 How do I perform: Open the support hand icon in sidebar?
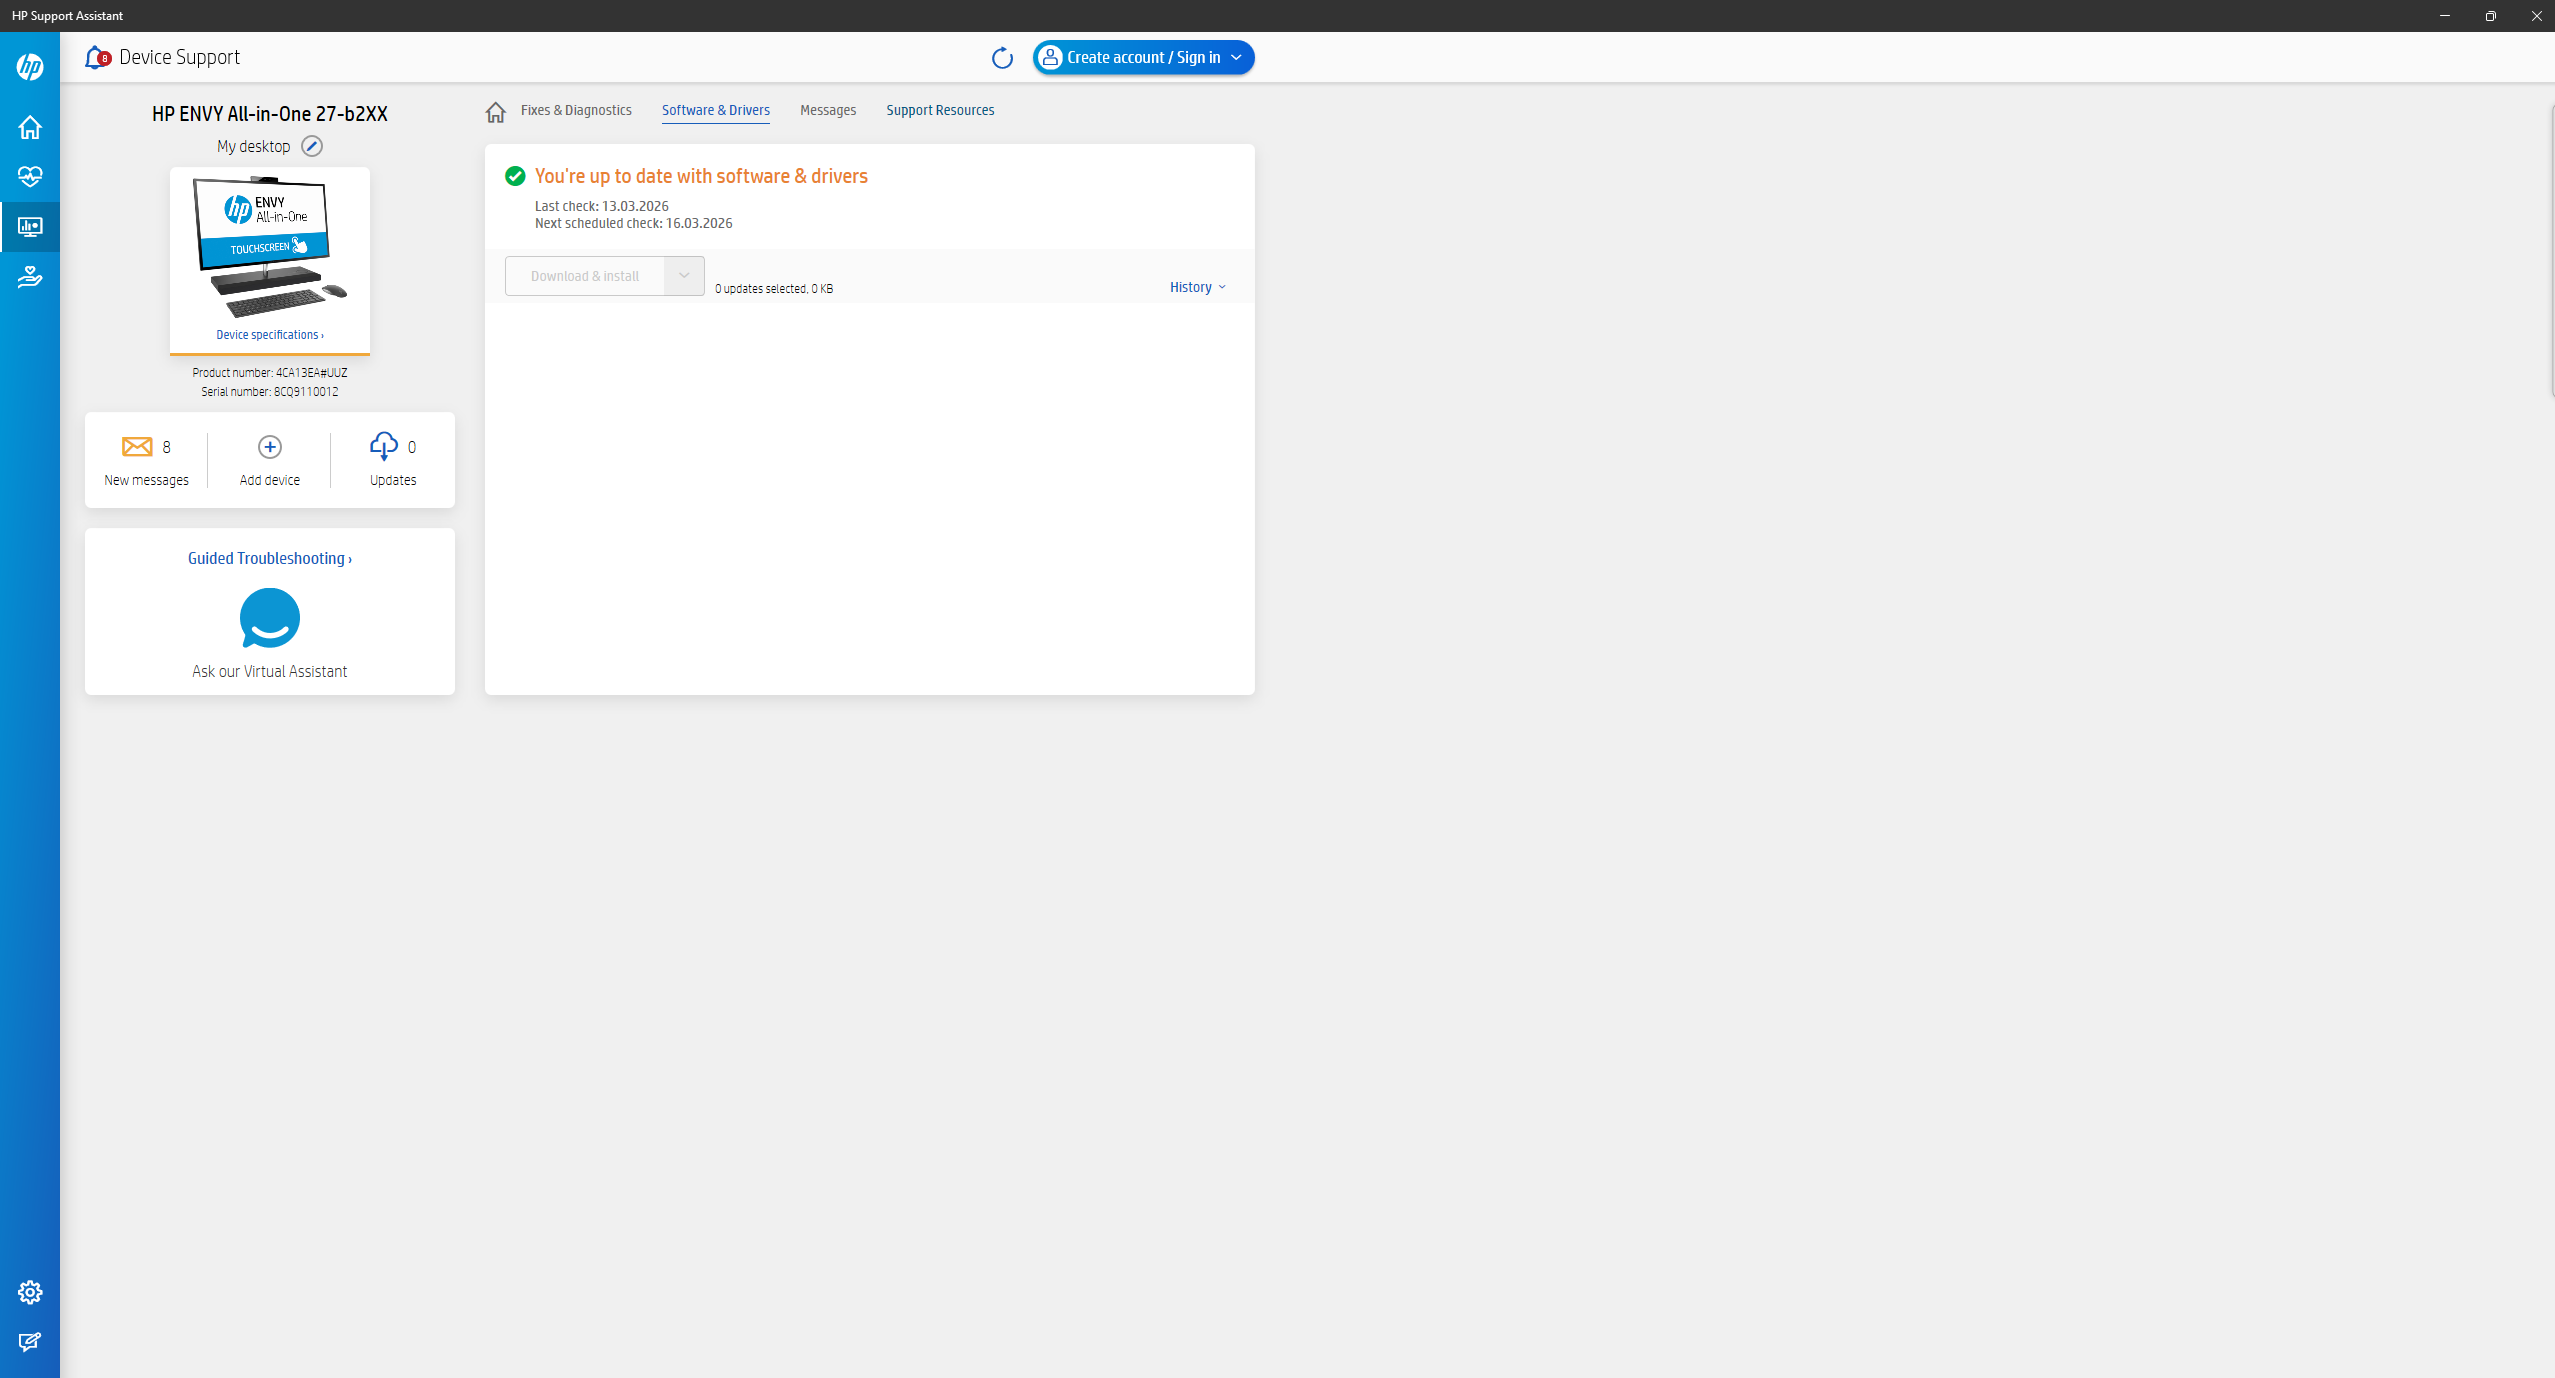(30, 277)
